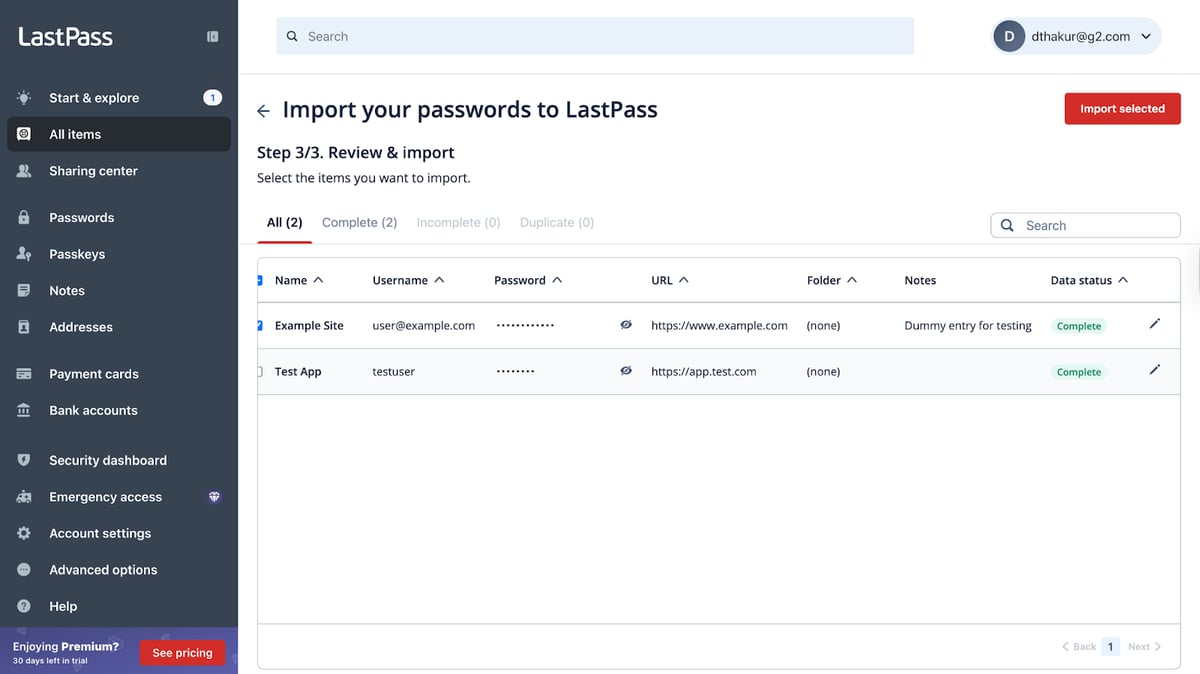Reveal the Example Site password with eye icon
The height and width of the screenshot is (674, 1200).
626,325
